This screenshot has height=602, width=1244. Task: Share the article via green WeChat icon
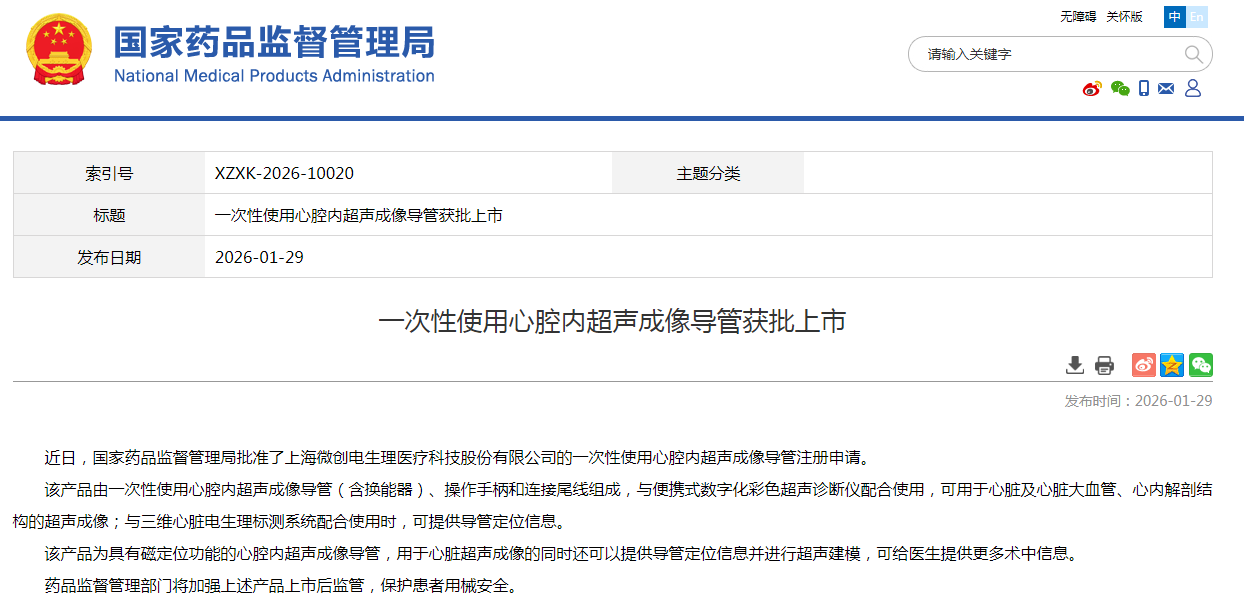click(x=1199, y=365)
